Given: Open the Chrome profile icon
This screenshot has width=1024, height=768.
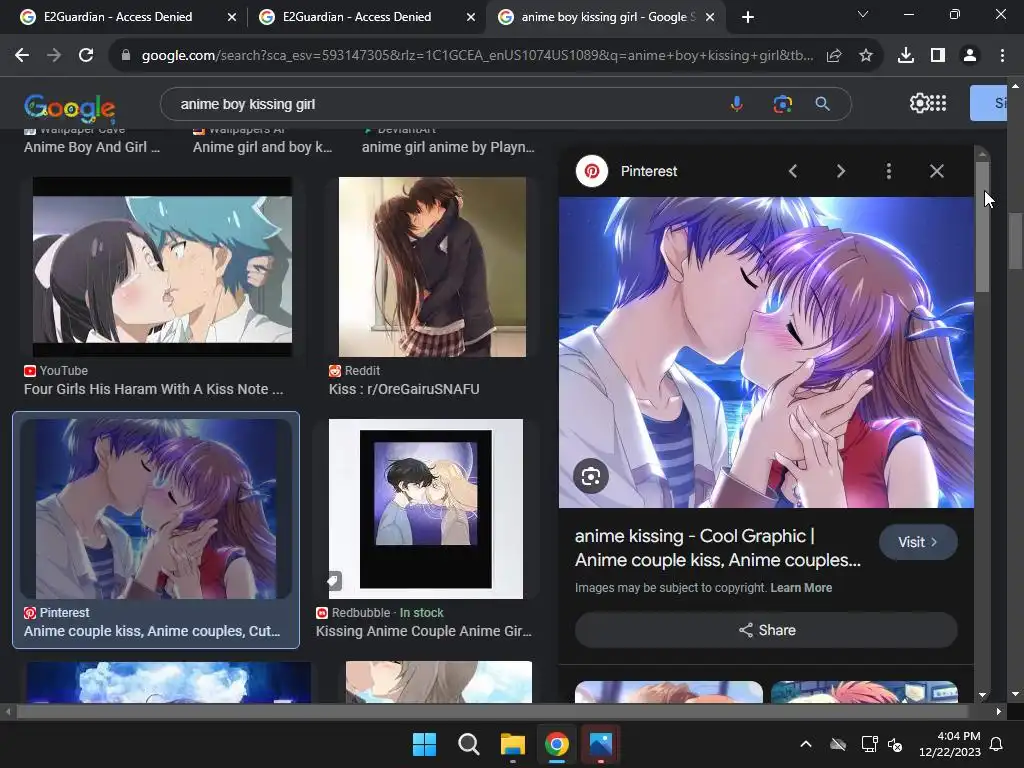Looking at the screenshot, I should [x=970, y=56].
